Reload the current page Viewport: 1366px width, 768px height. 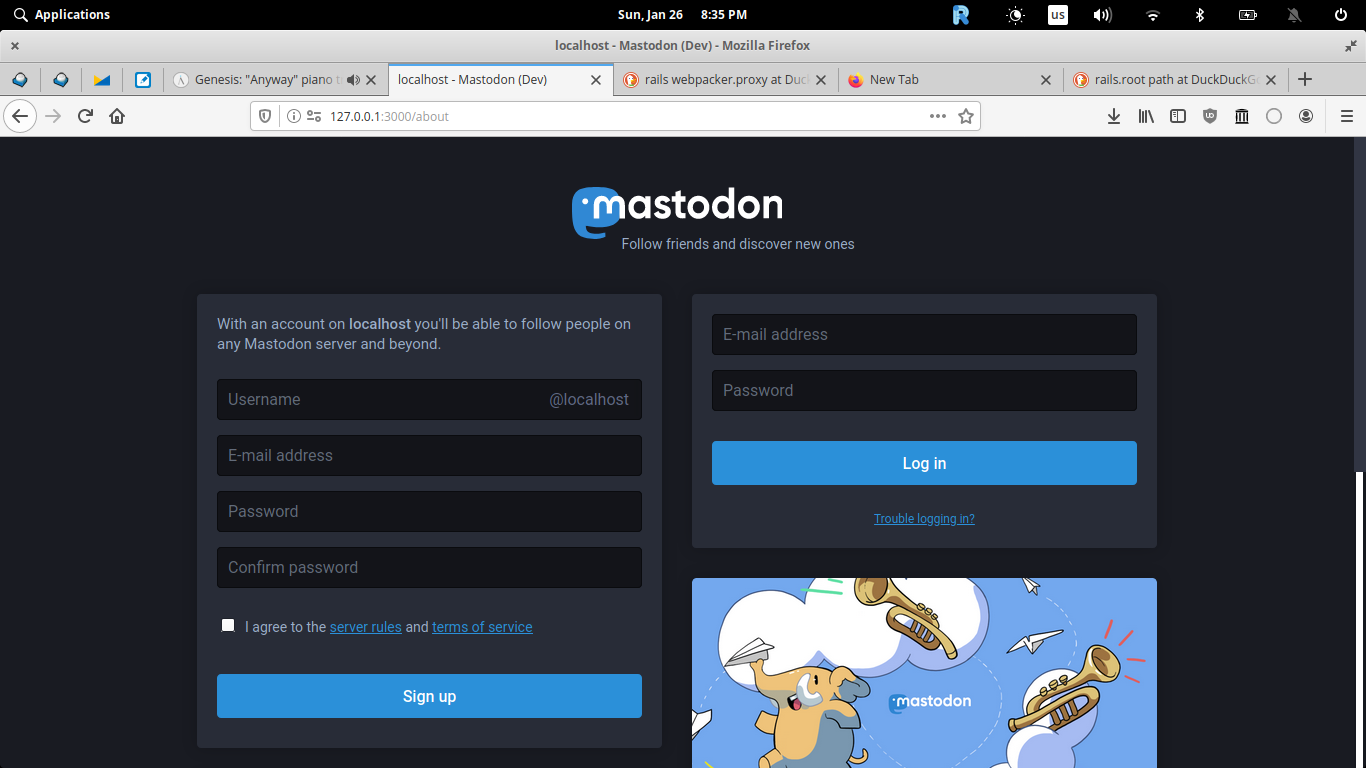tap(85, 116)
